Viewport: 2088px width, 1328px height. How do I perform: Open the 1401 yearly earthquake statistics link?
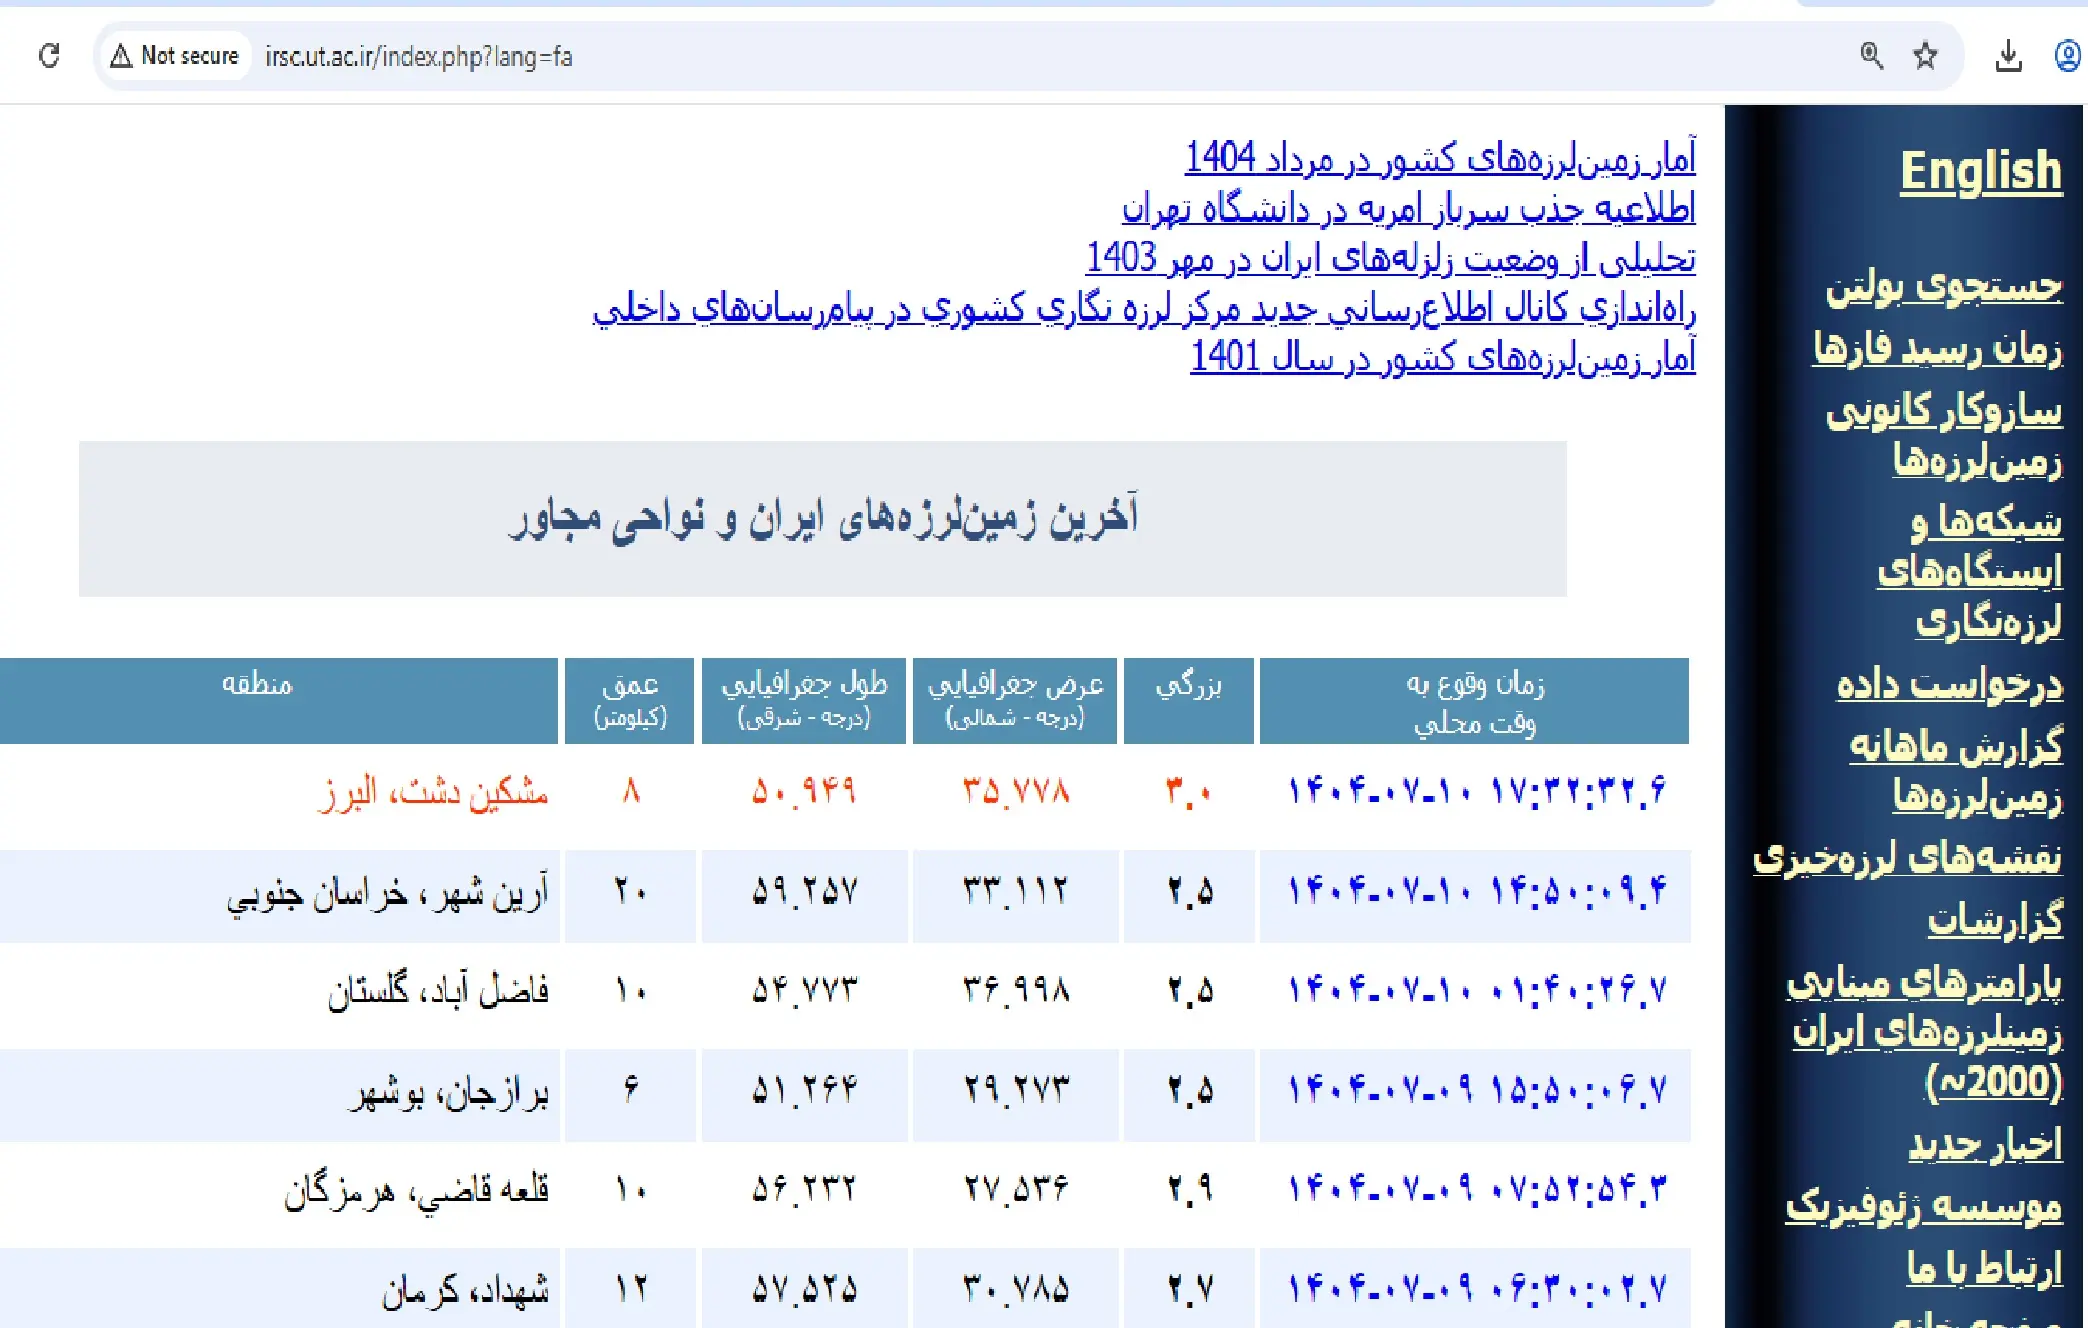point(1442,357)
